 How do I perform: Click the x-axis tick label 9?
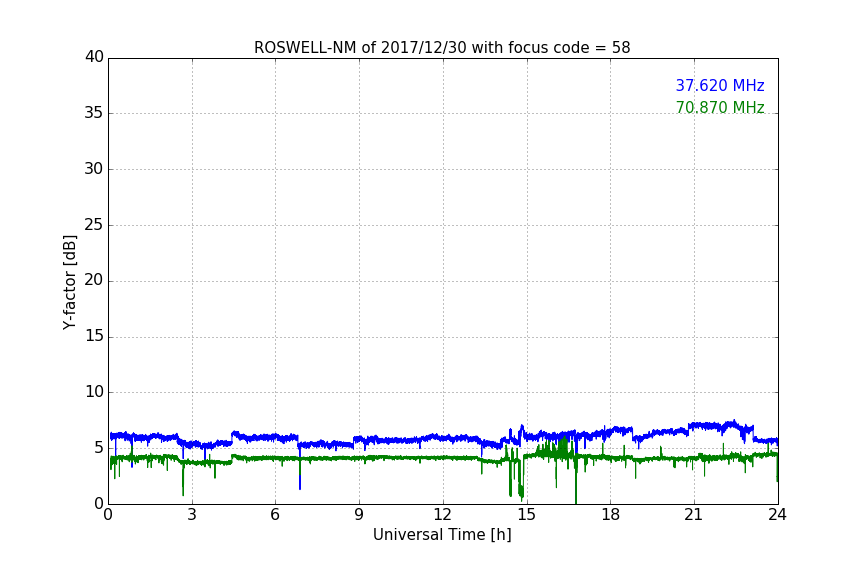[x=359, y=515]
